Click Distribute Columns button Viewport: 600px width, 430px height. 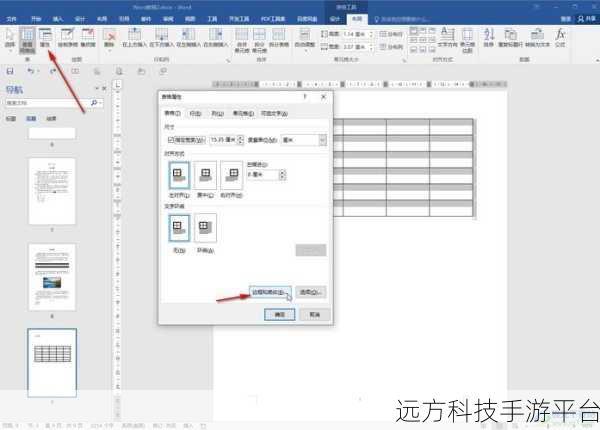[391, 47]
